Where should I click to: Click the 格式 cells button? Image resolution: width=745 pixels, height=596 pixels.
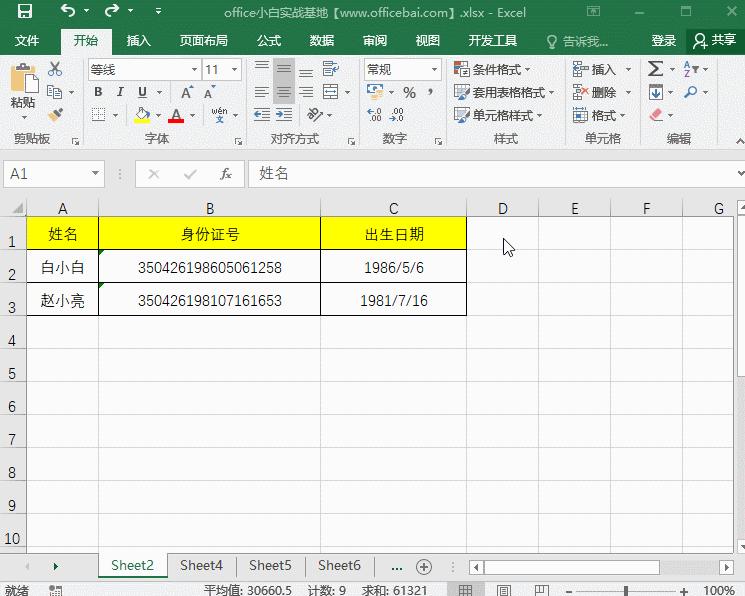599,115
